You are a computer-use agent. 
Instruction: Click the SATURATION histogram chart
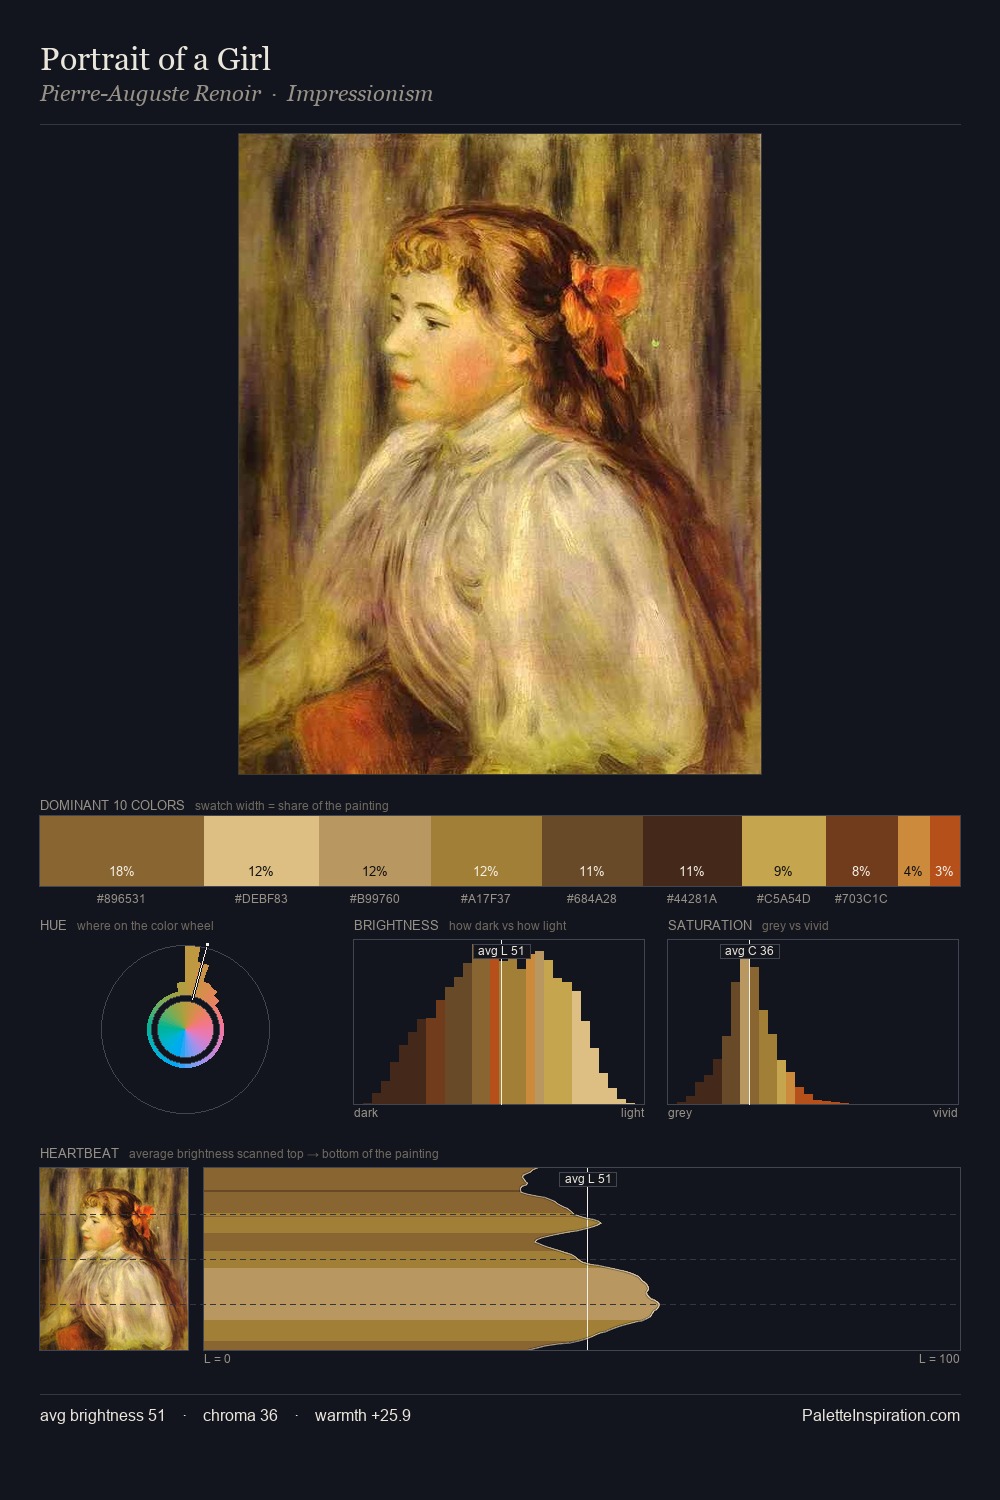point(813,1022)
